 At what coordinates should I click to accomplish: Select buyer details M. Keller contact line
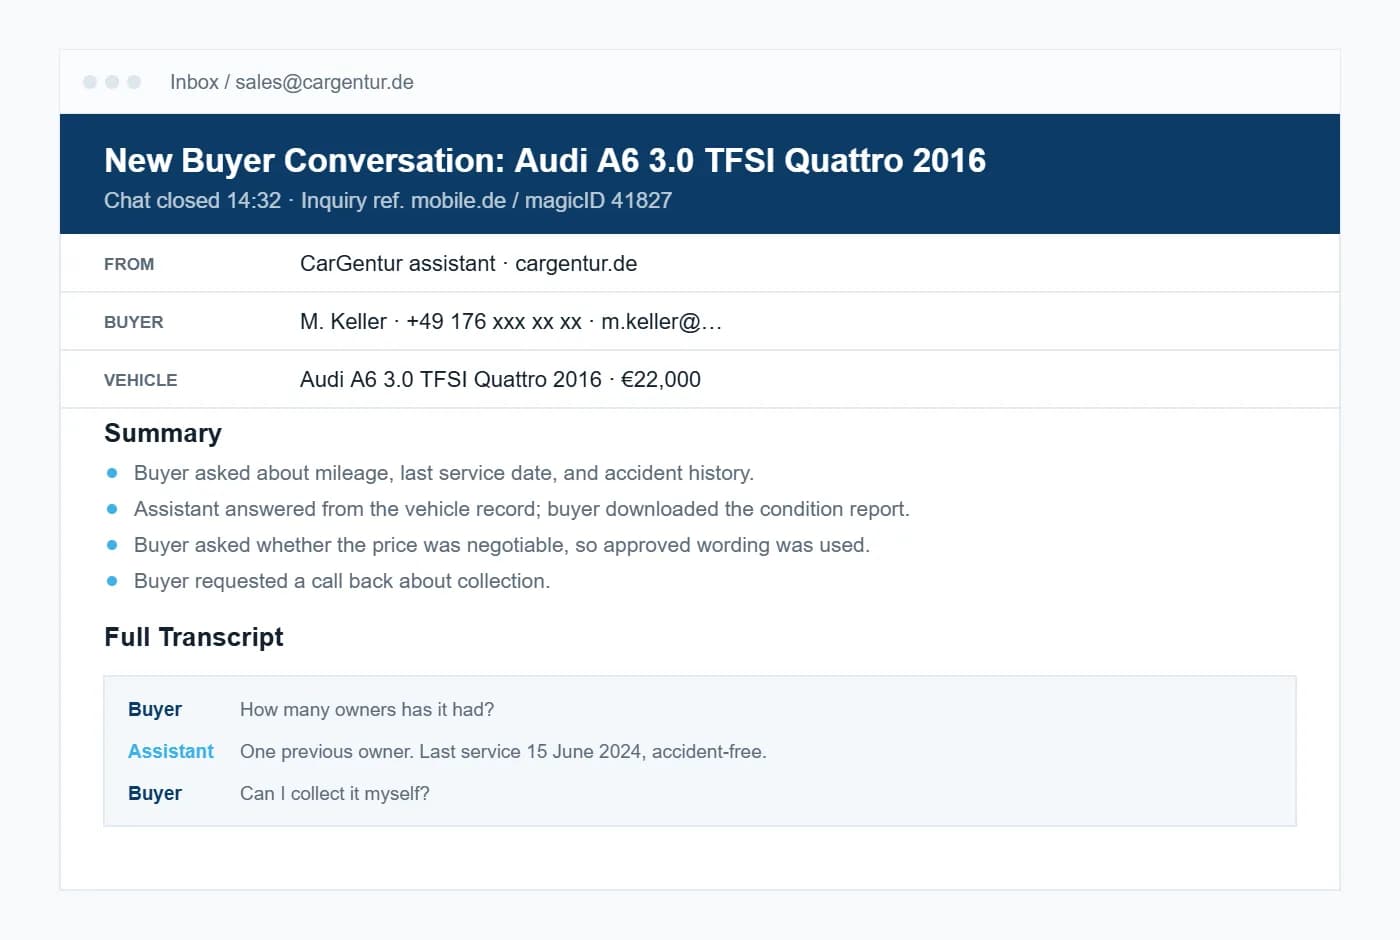(x=511, y=322)
